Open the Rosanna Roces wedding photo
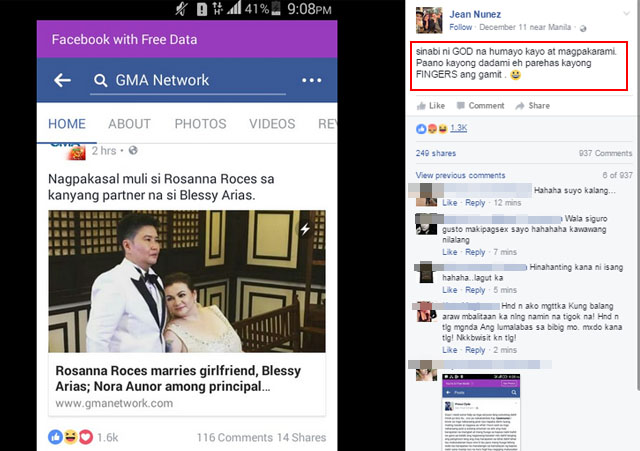This screenshot has height=451, width=640. [x=187, y=281]
